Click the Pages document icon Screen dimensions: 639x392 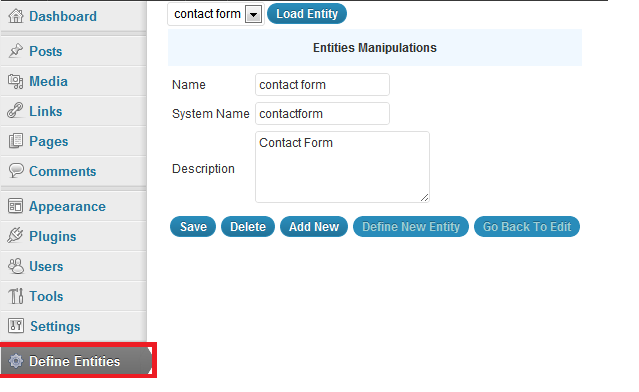[x=16, y=141]
